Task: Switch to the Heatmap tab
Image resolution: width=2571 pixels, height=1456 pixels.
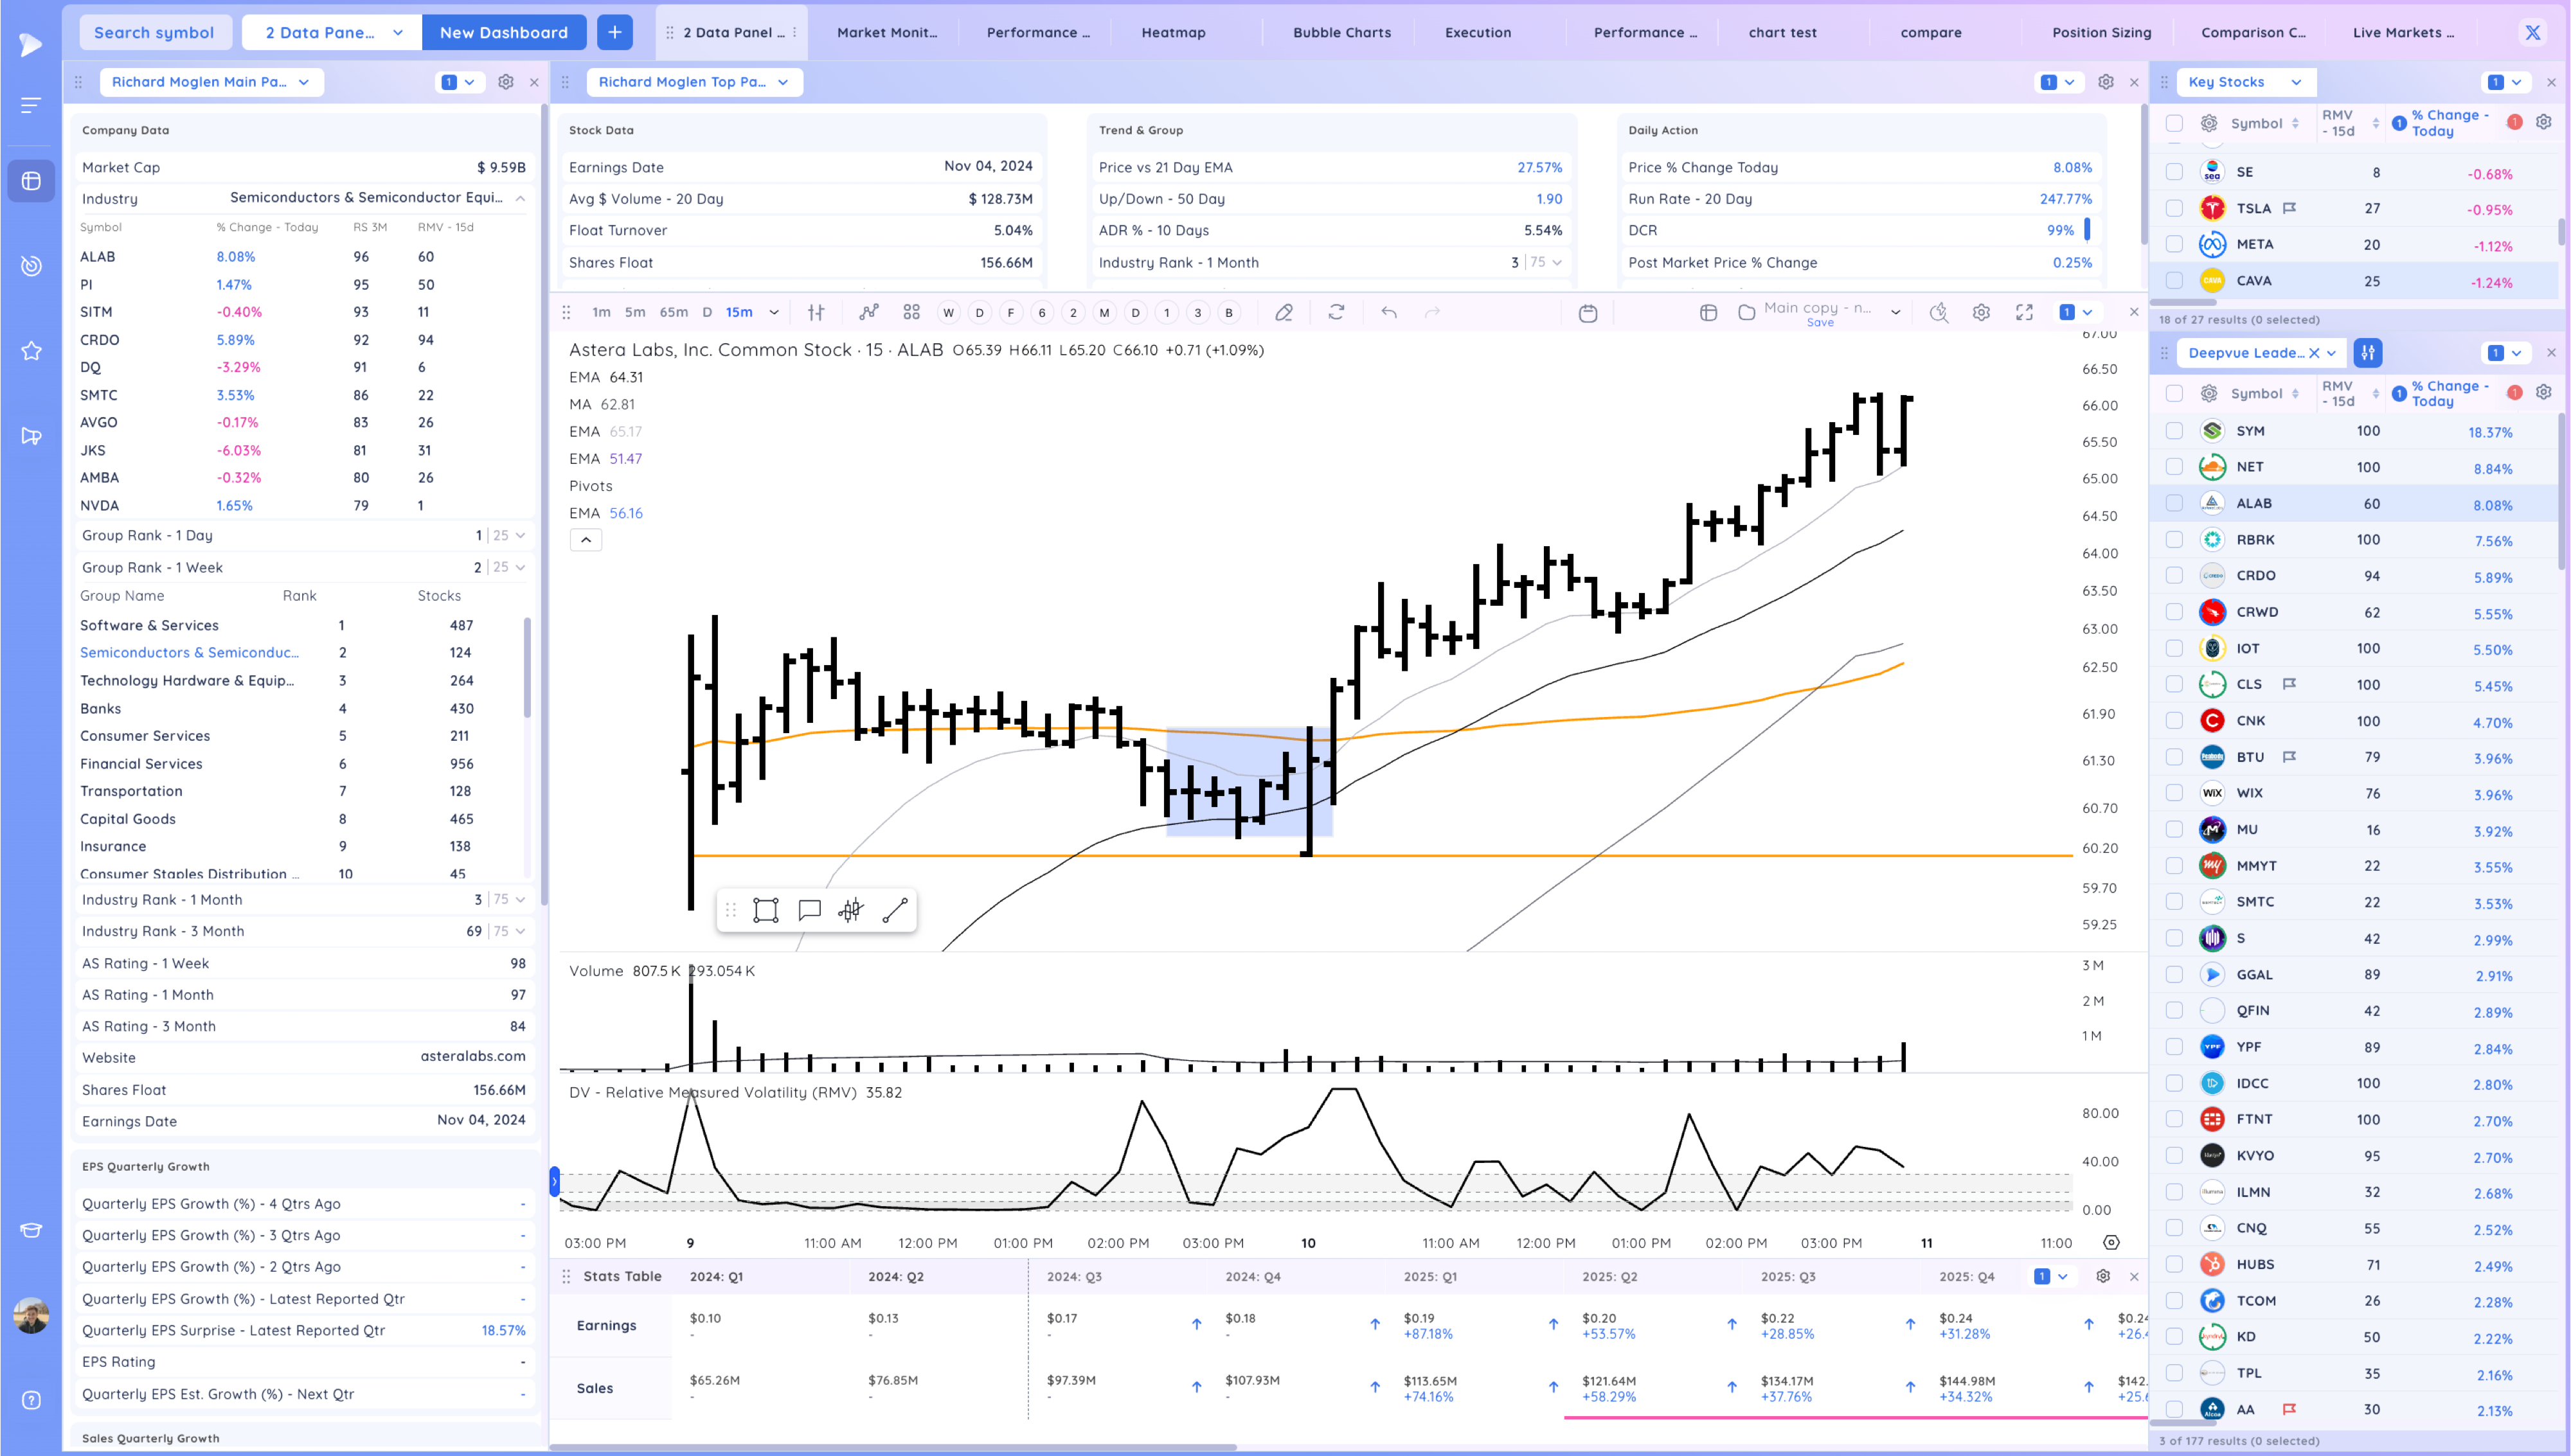Action: pyautogui.click(x=1173, y=32)
